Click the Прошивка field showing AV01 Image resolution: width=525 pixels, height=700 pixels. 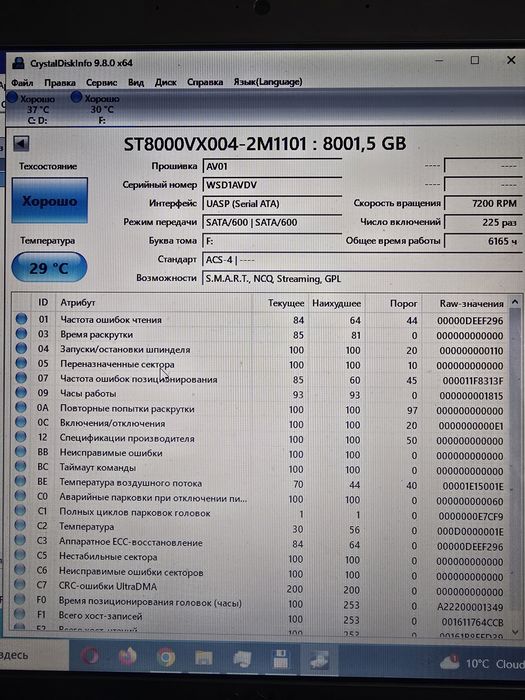[272, 167]
